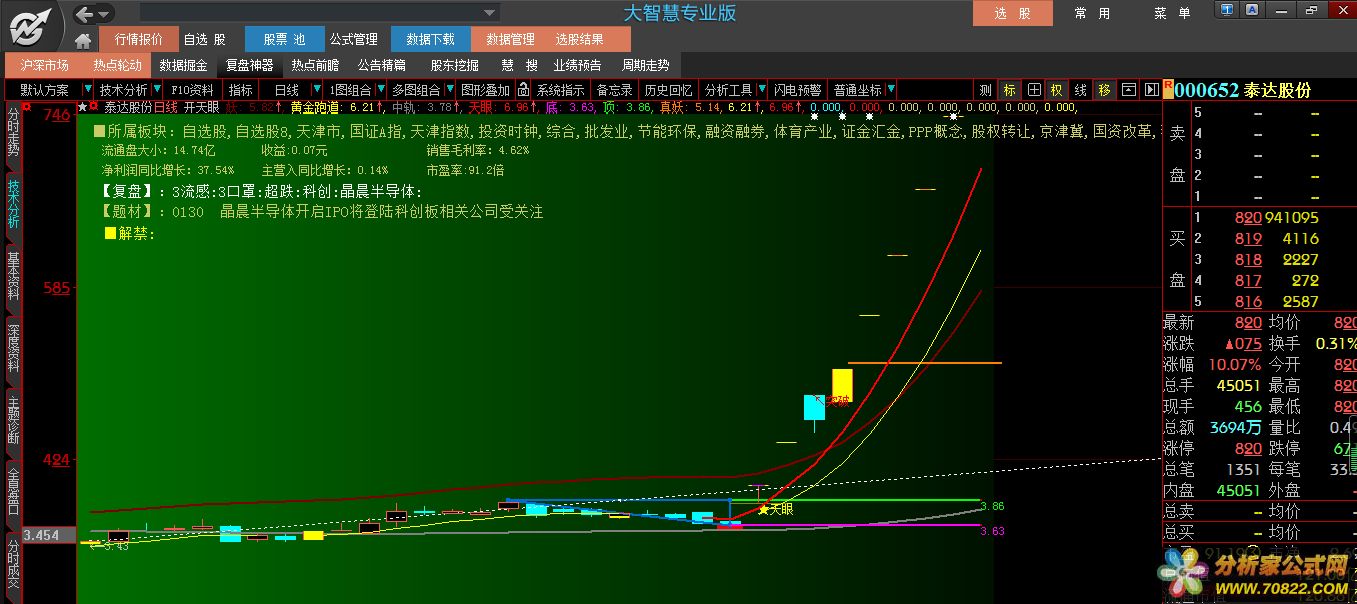Click the 闪电预警 toolbar button

click(799, 89)
